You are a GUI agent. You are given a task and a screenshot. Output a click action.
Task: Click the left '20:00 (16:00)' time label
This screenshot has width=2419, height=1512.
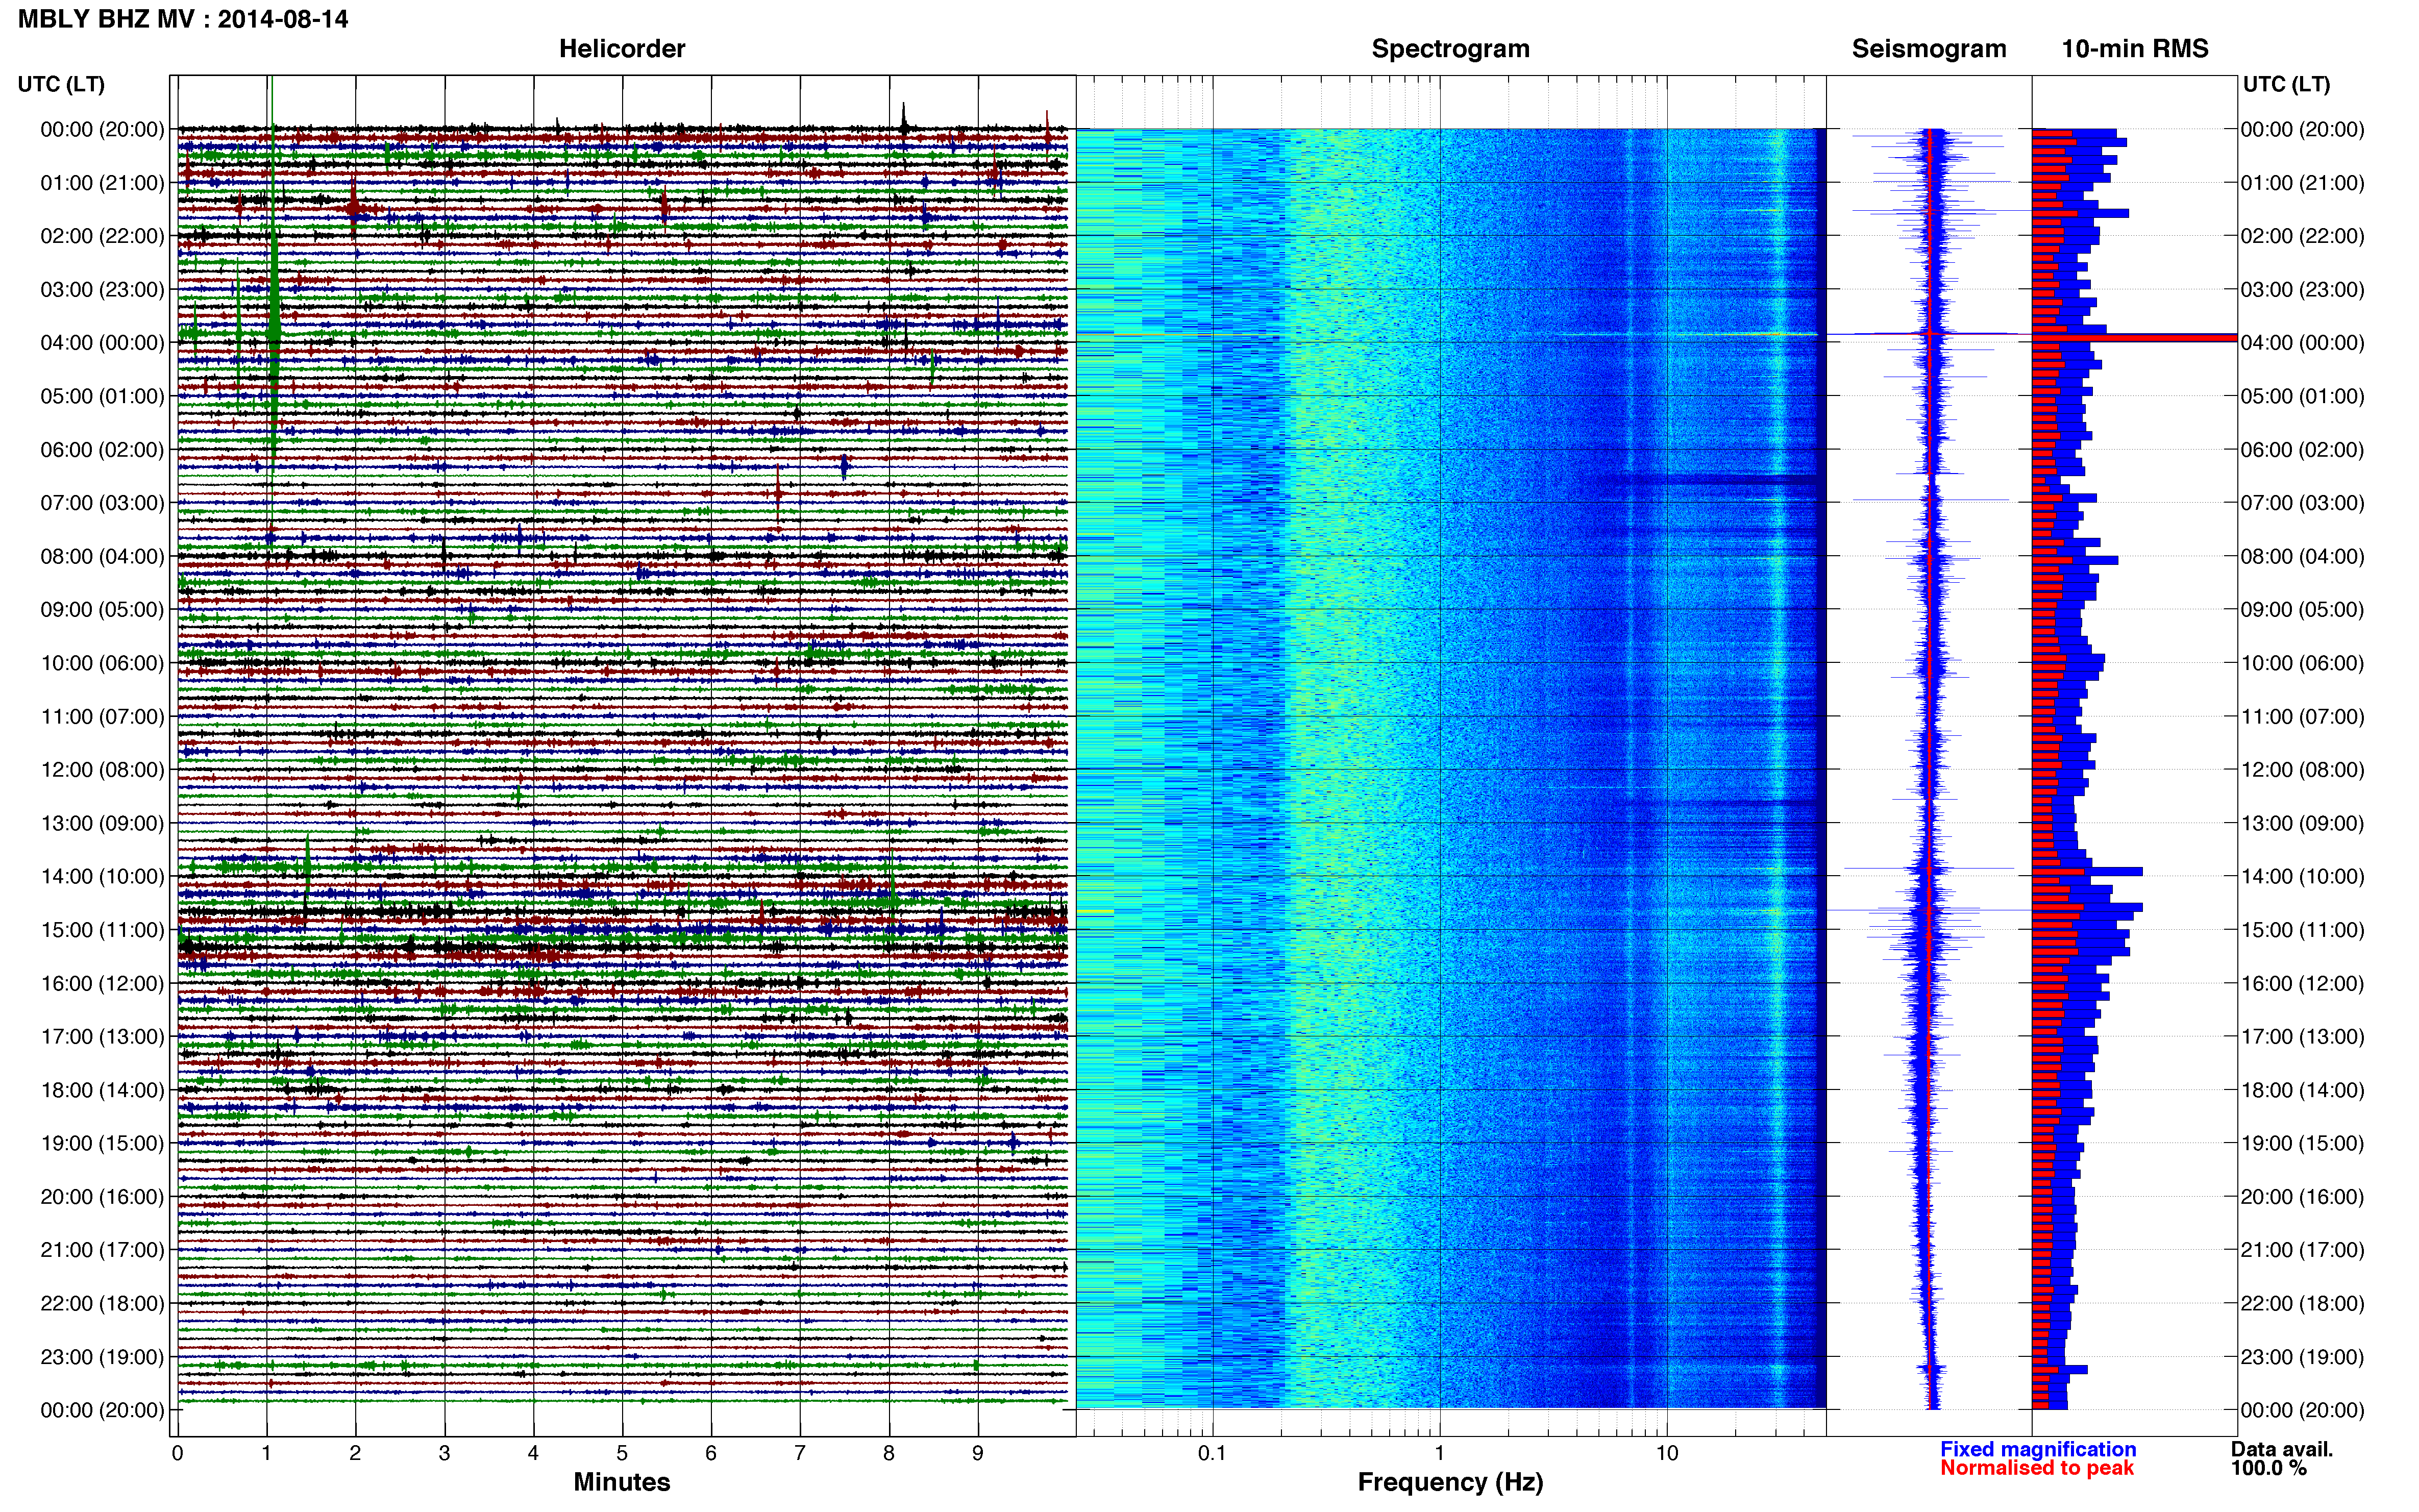click(x=102, y=1197)
